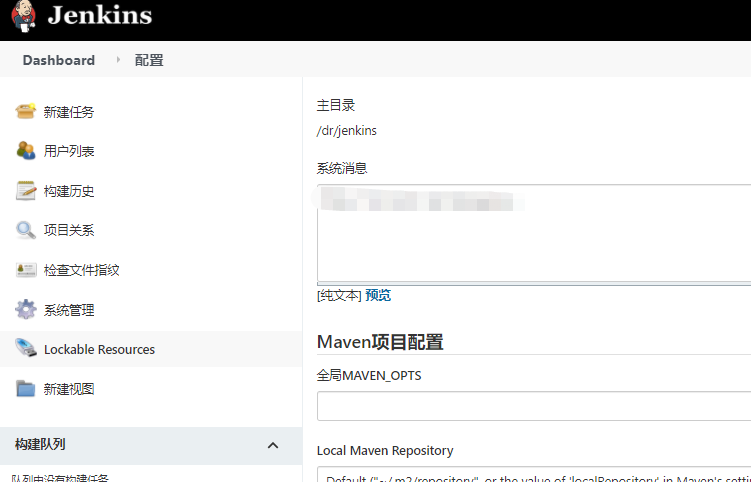The width and height of the screenshot is (751, 482).
Task: Open 新建视图 sidebar link
Action: click(69, 389)
